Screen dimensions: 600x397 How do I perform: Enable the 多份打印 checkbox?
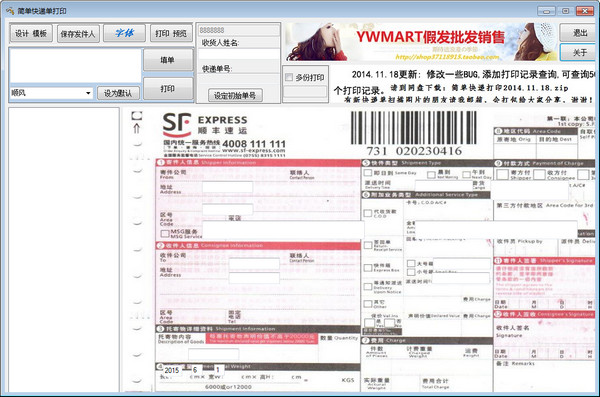tap(289, 77)
